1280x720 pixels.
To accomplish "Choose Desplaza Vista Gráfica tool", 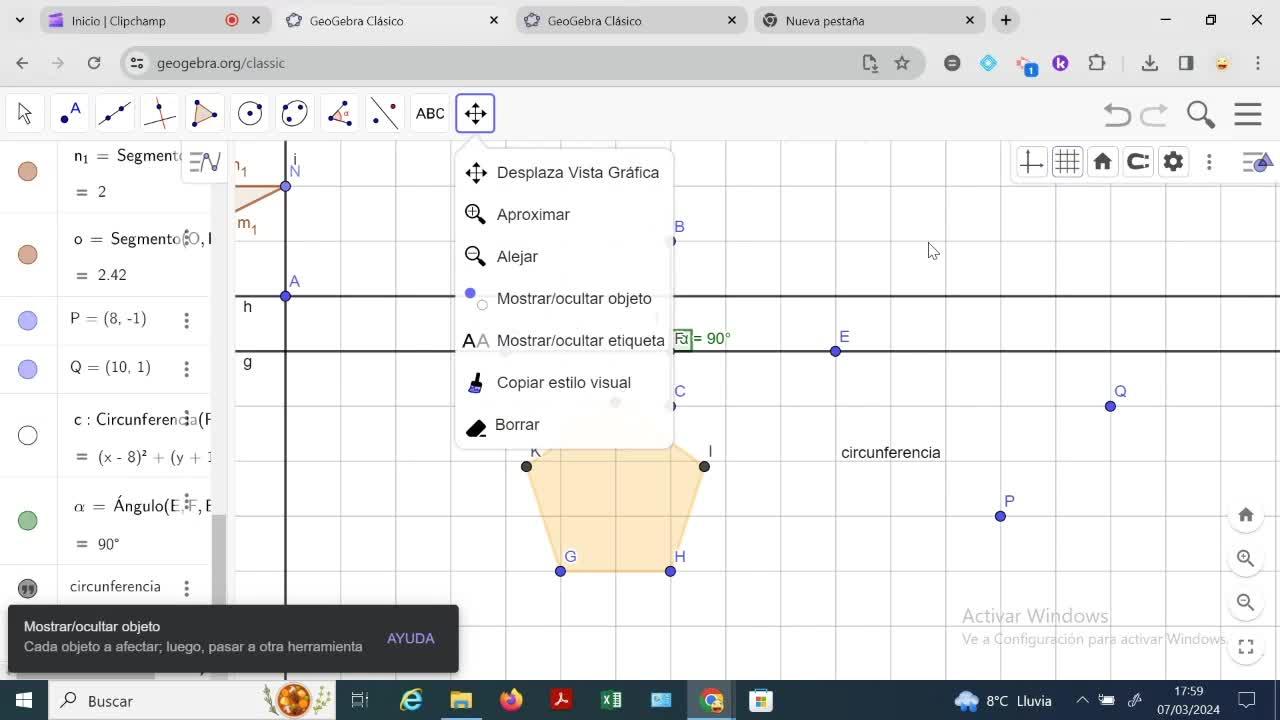I will click(564, 172).
